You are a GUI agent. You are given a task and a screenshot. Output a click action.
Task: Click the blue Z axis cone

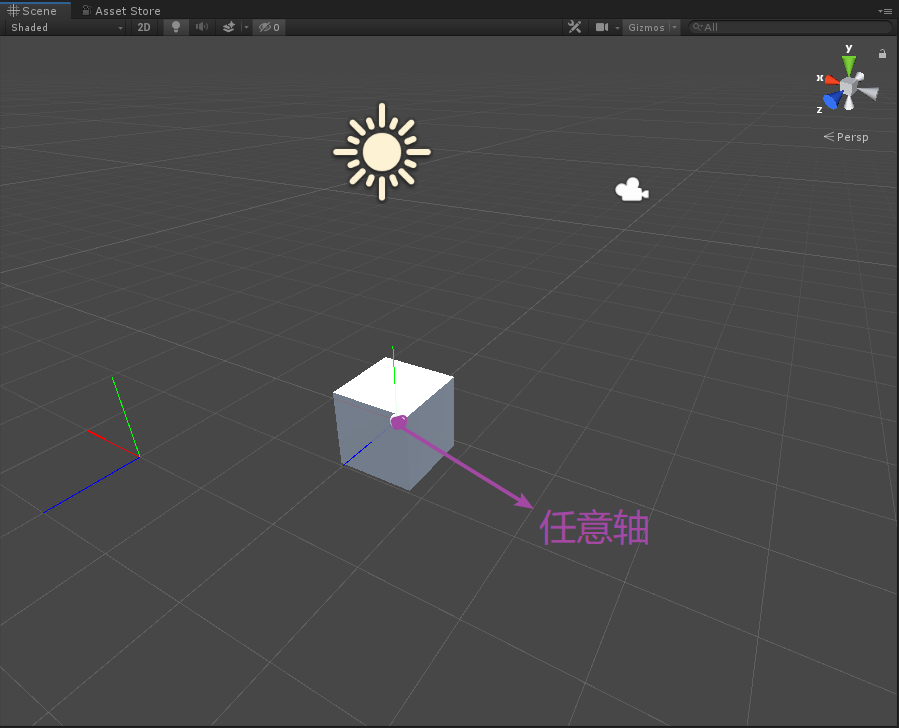click(833, 100)
